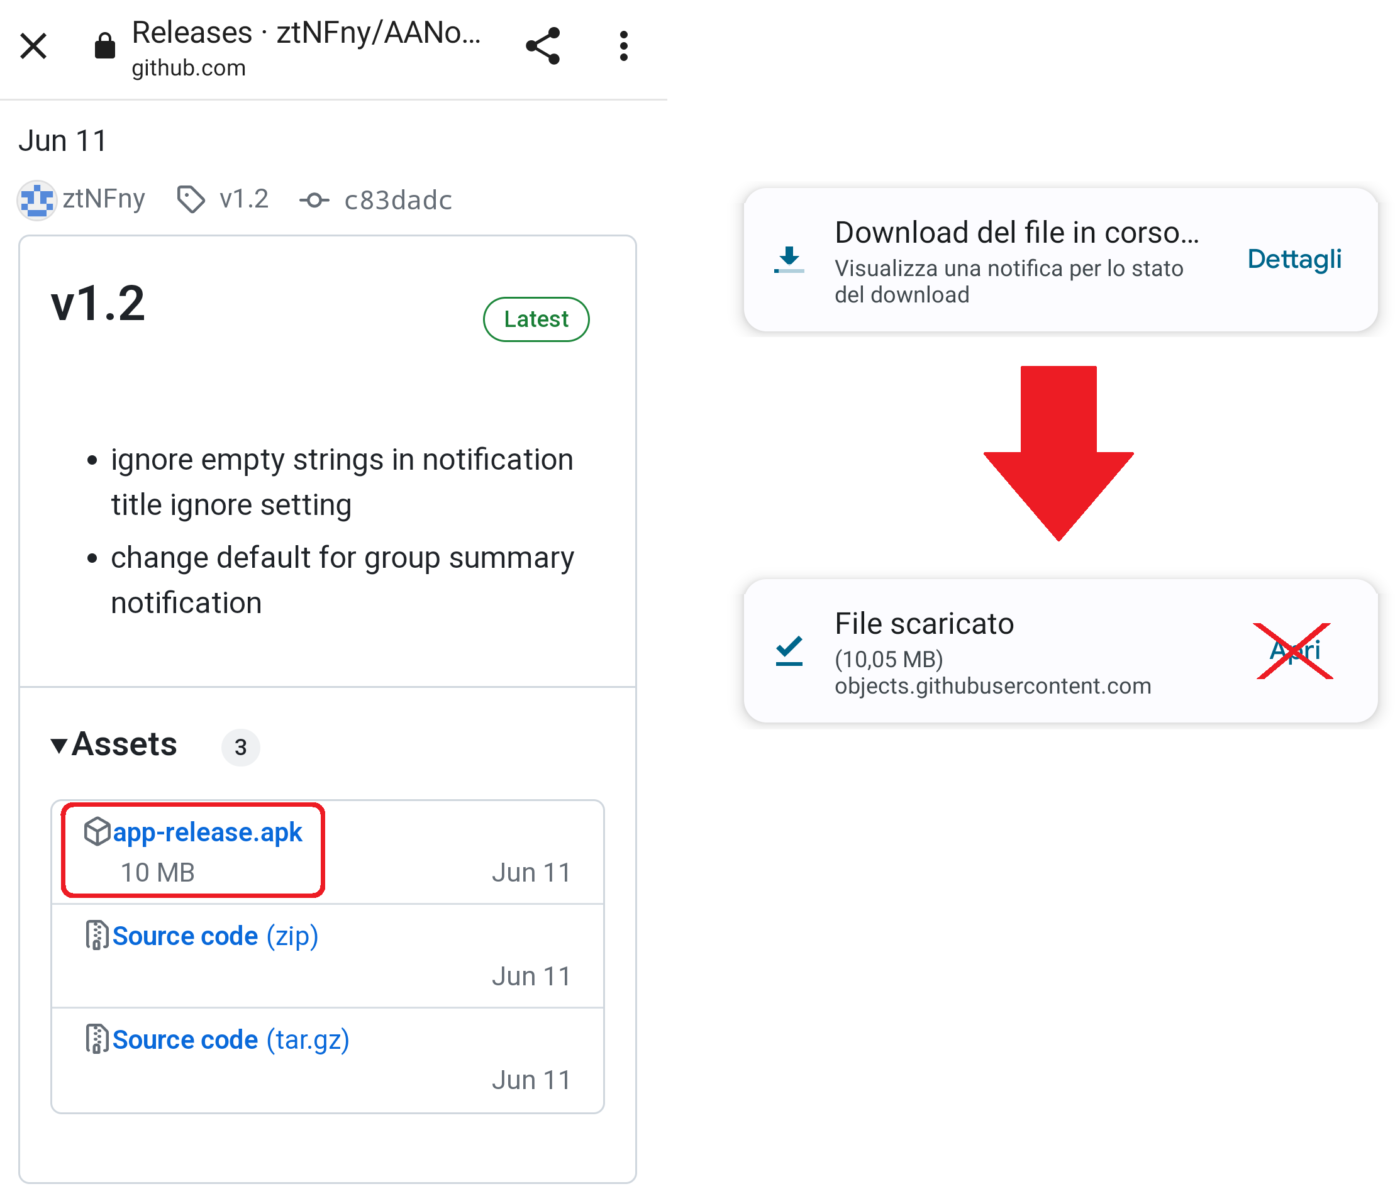Open the ztNFny author profile link

104,199
